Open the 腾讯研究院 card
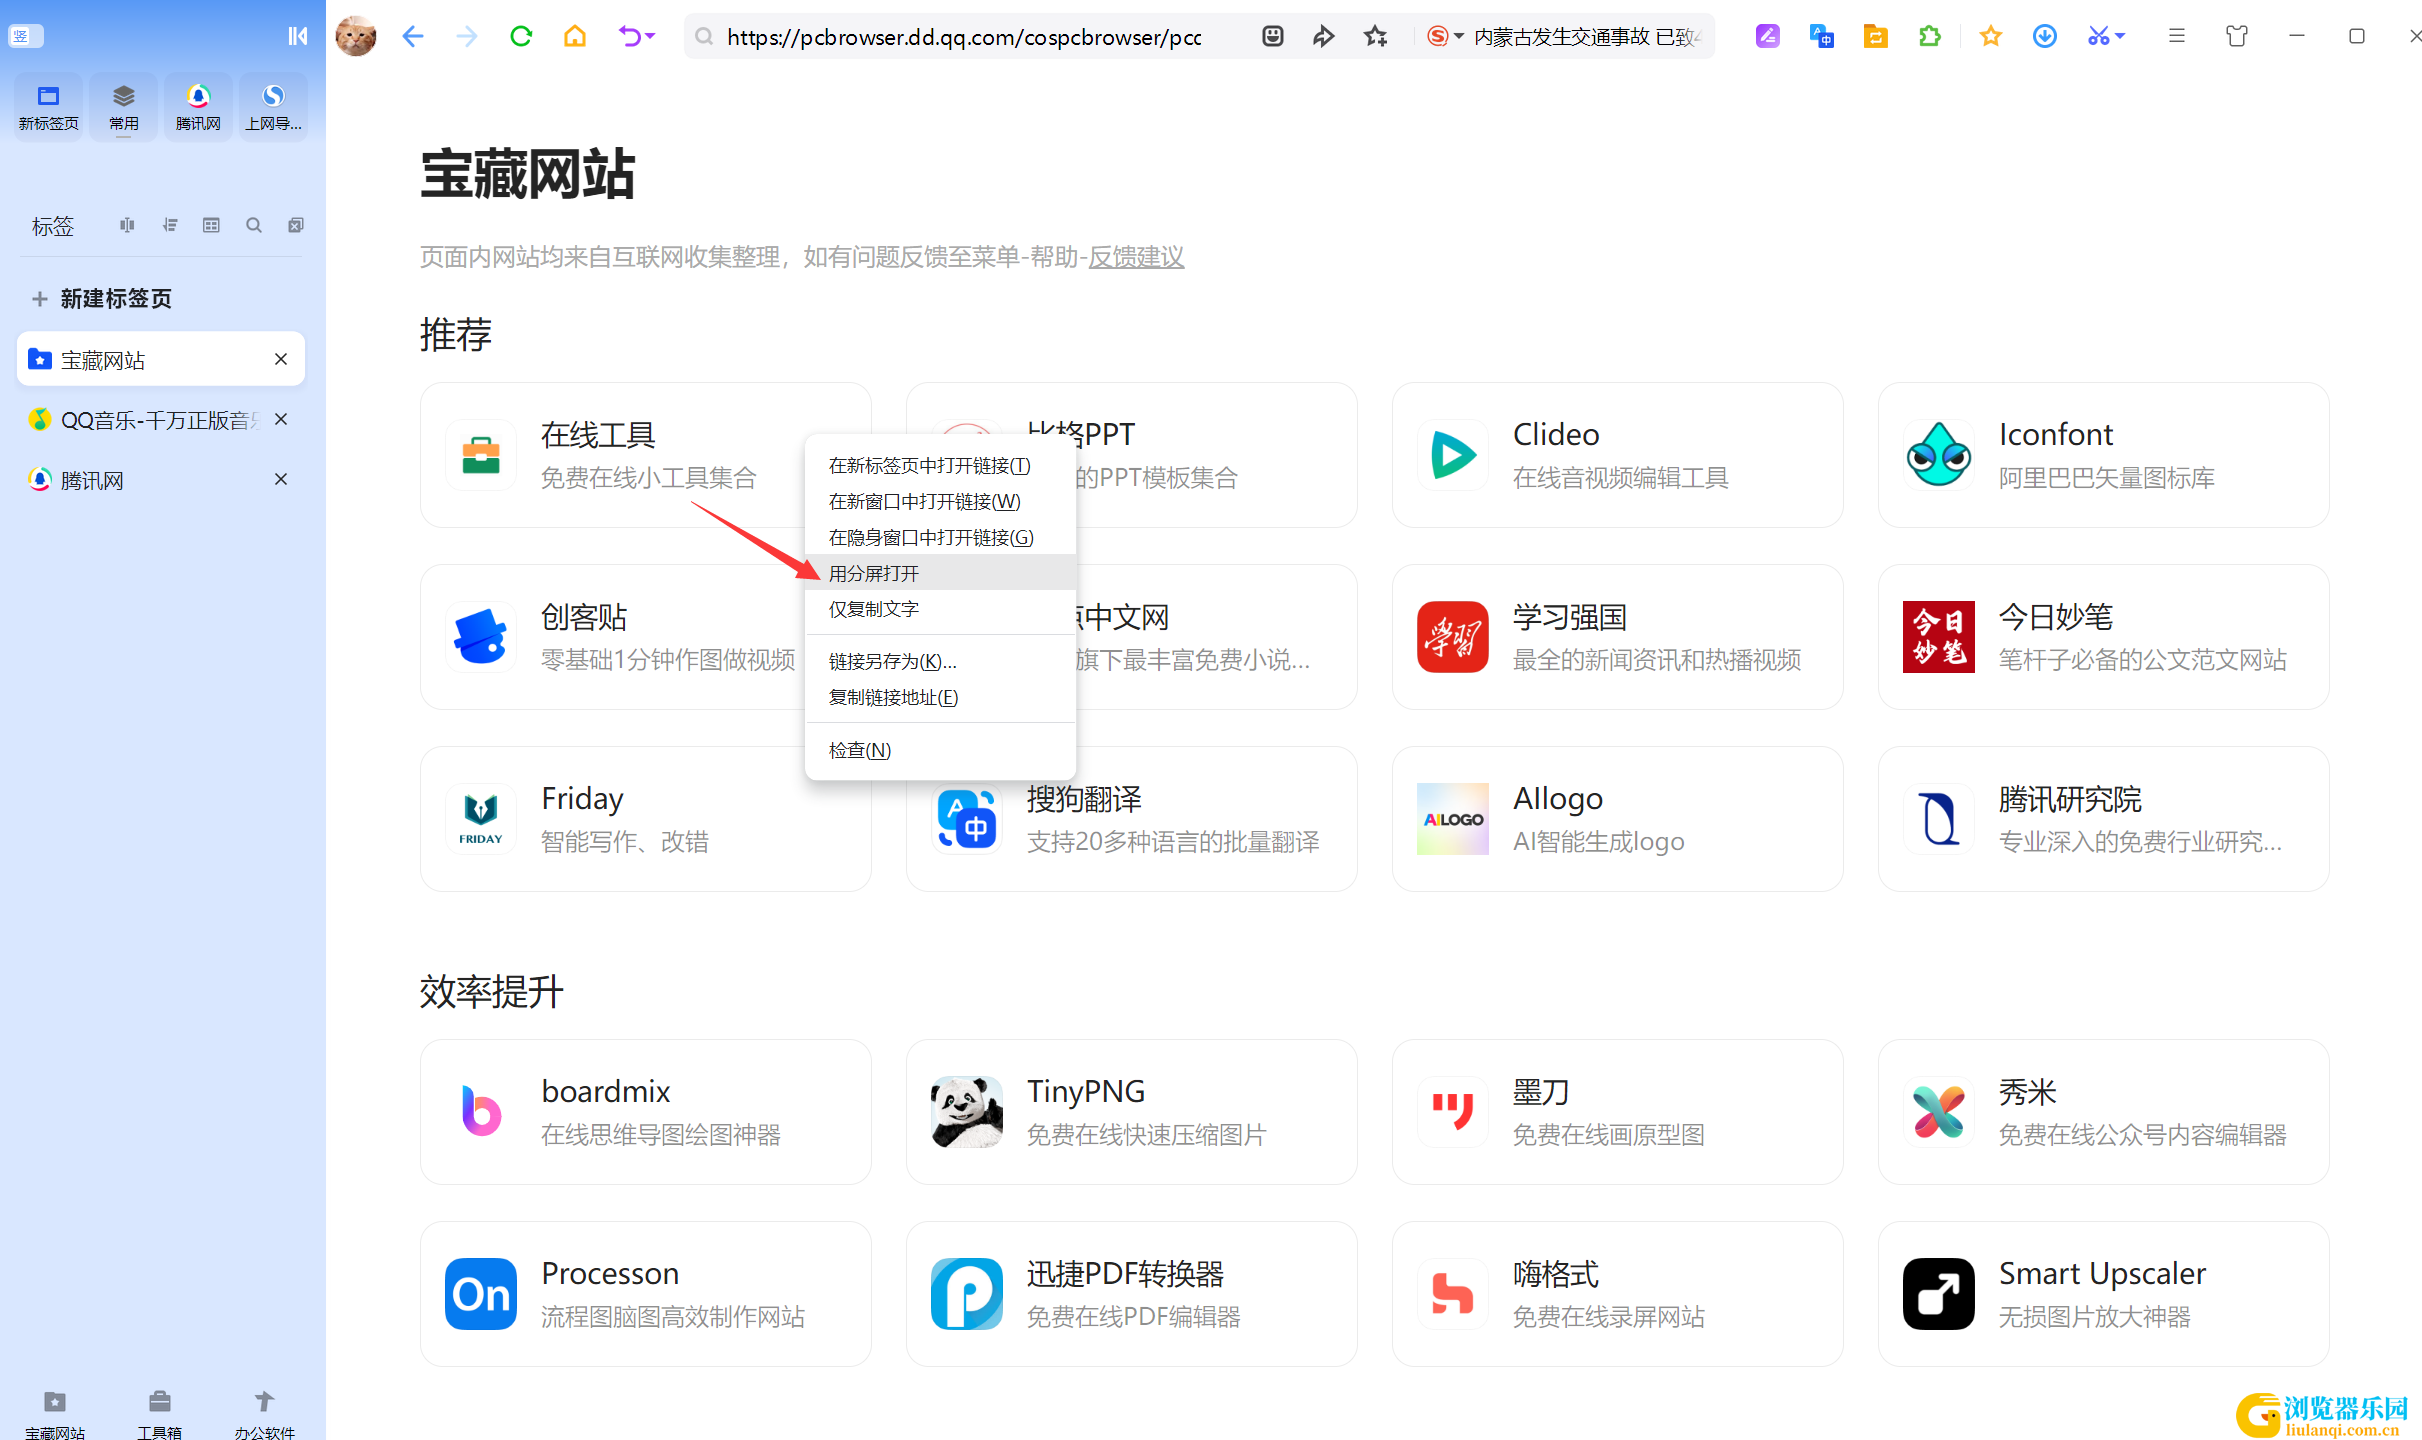This screenshot has width=2422, height=1440. point(2103,819)
